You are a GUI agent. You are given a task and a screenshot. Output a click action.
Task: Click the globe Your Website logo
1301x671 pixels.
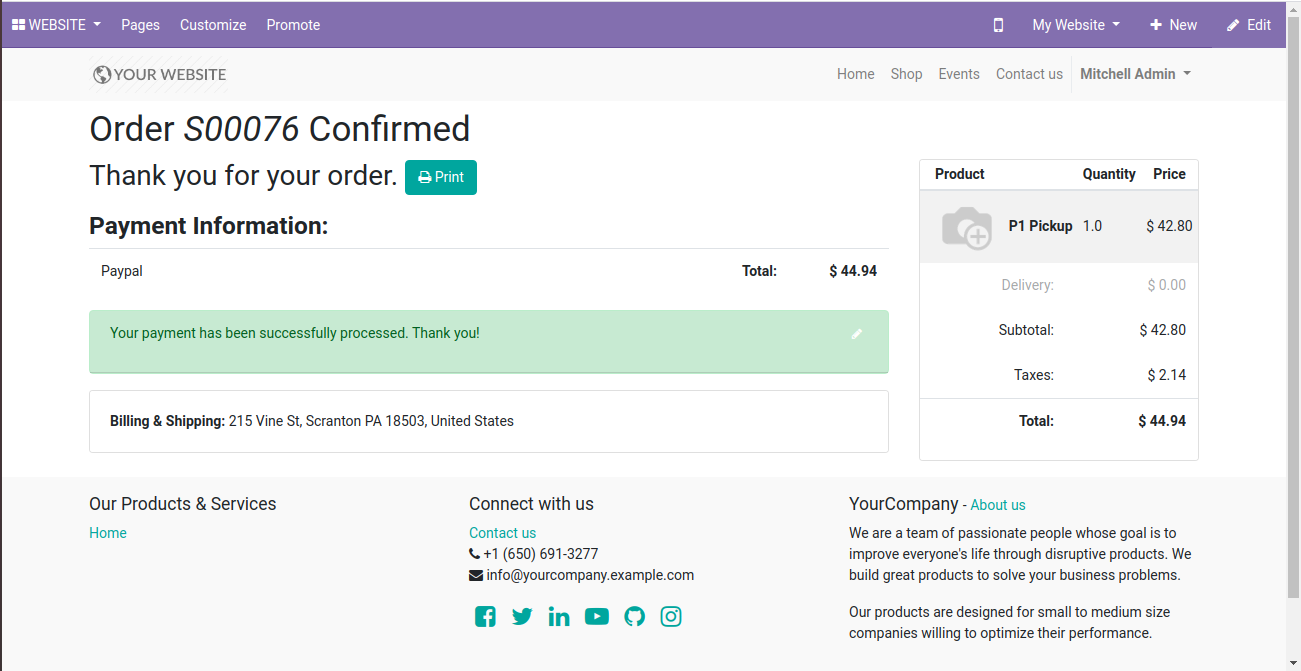pyautogui.click(x=159, y=74)
